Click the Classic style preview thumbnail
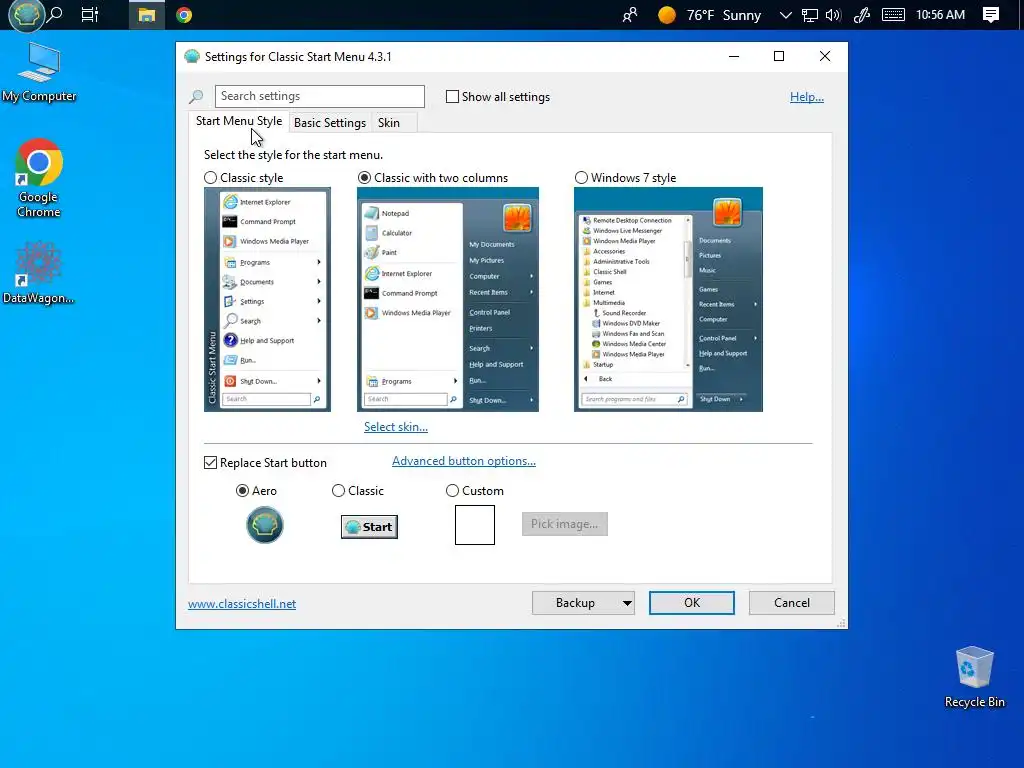 pos(267,299)
